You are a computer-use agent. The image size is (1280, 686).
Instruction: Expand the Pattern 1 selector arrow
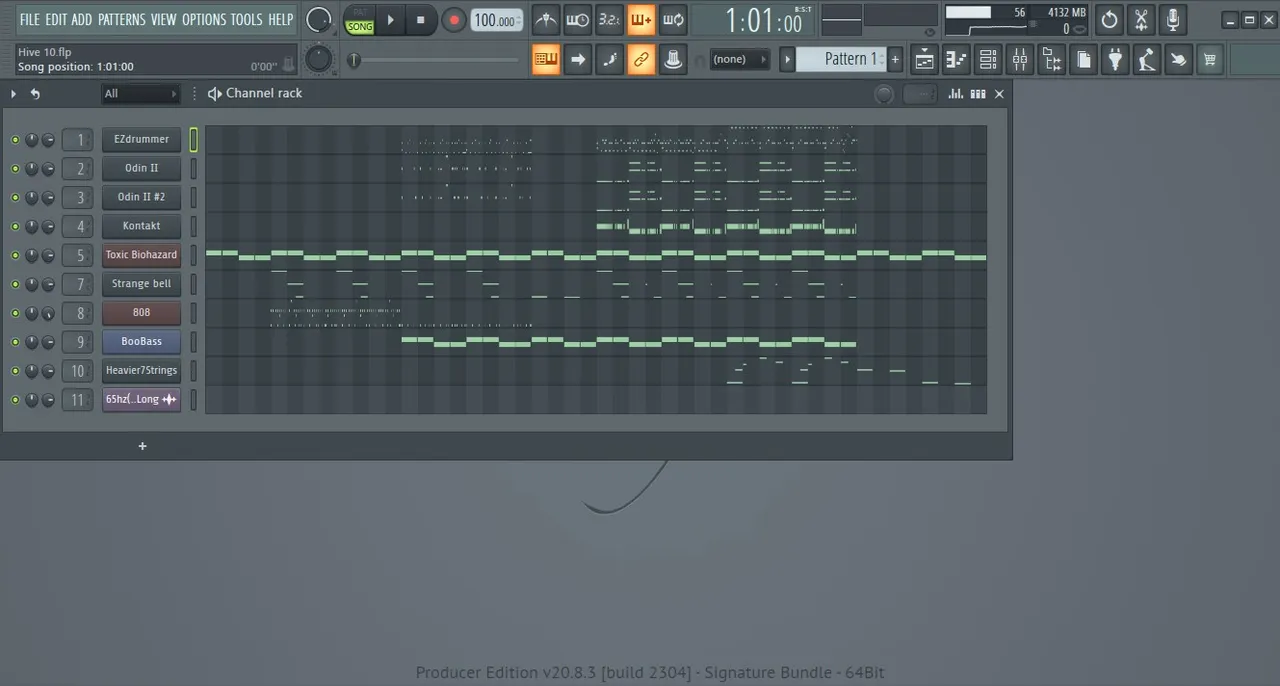(787, 60)
